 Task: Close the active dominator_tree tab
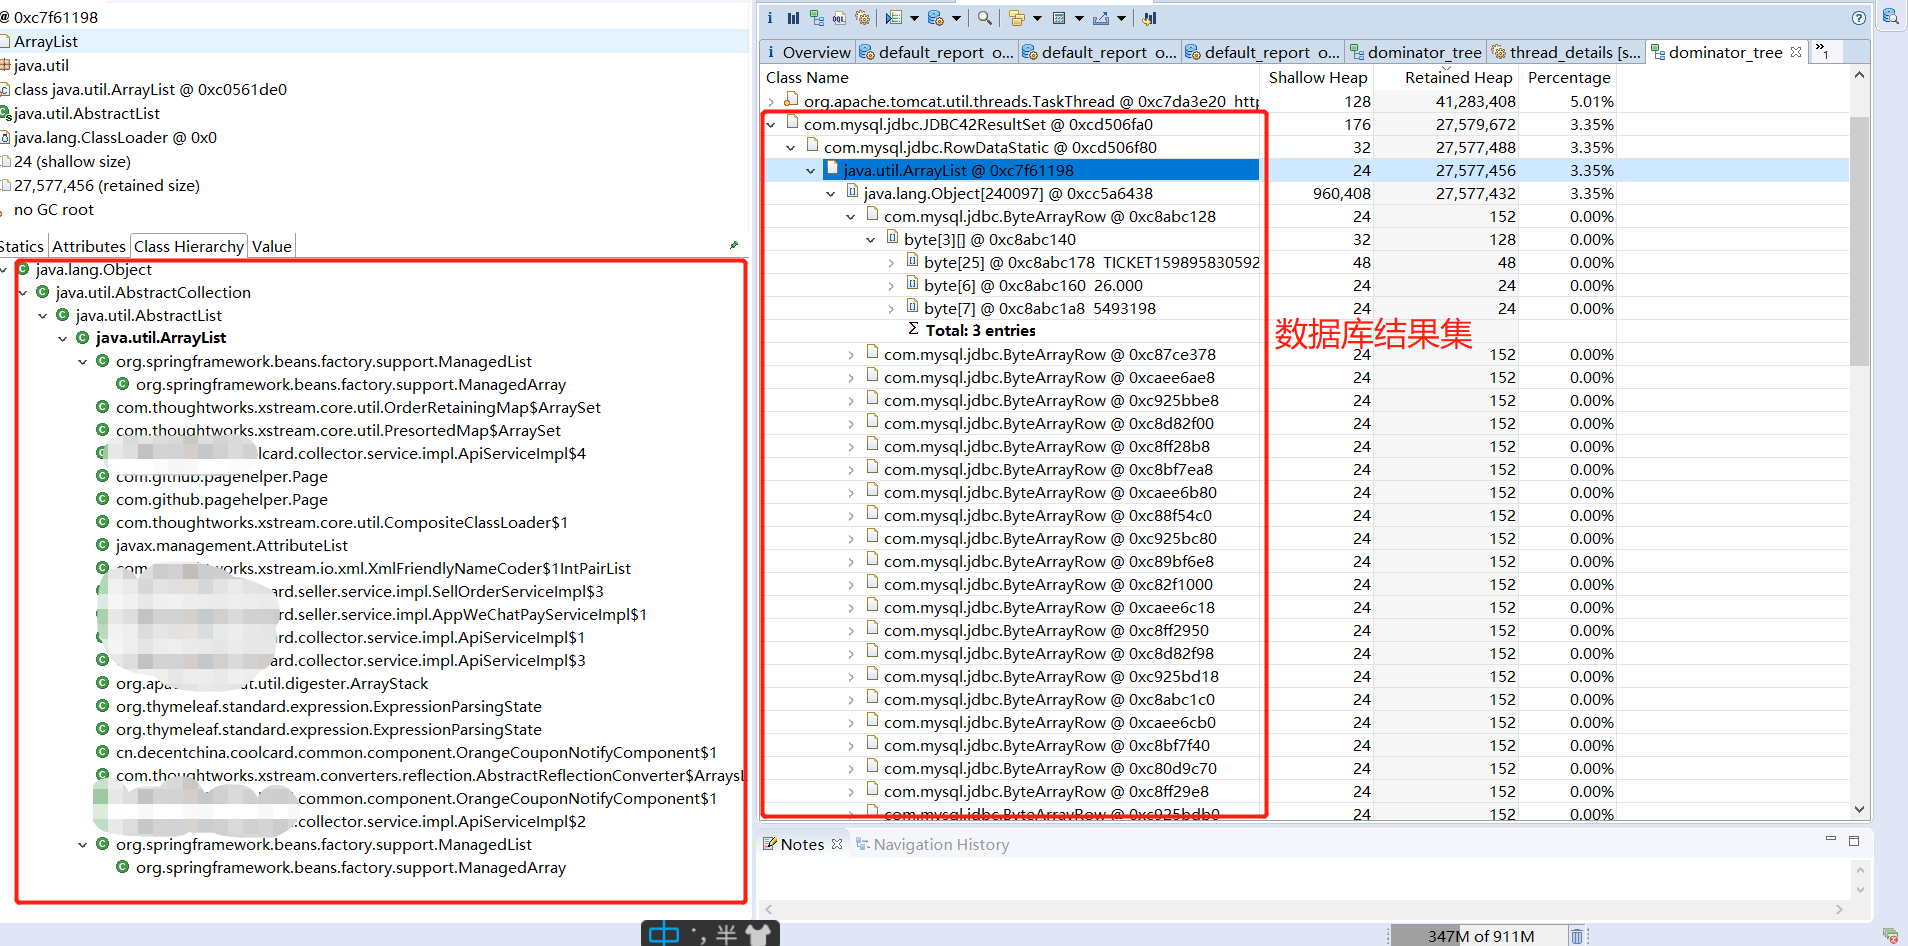(1796, 52)
